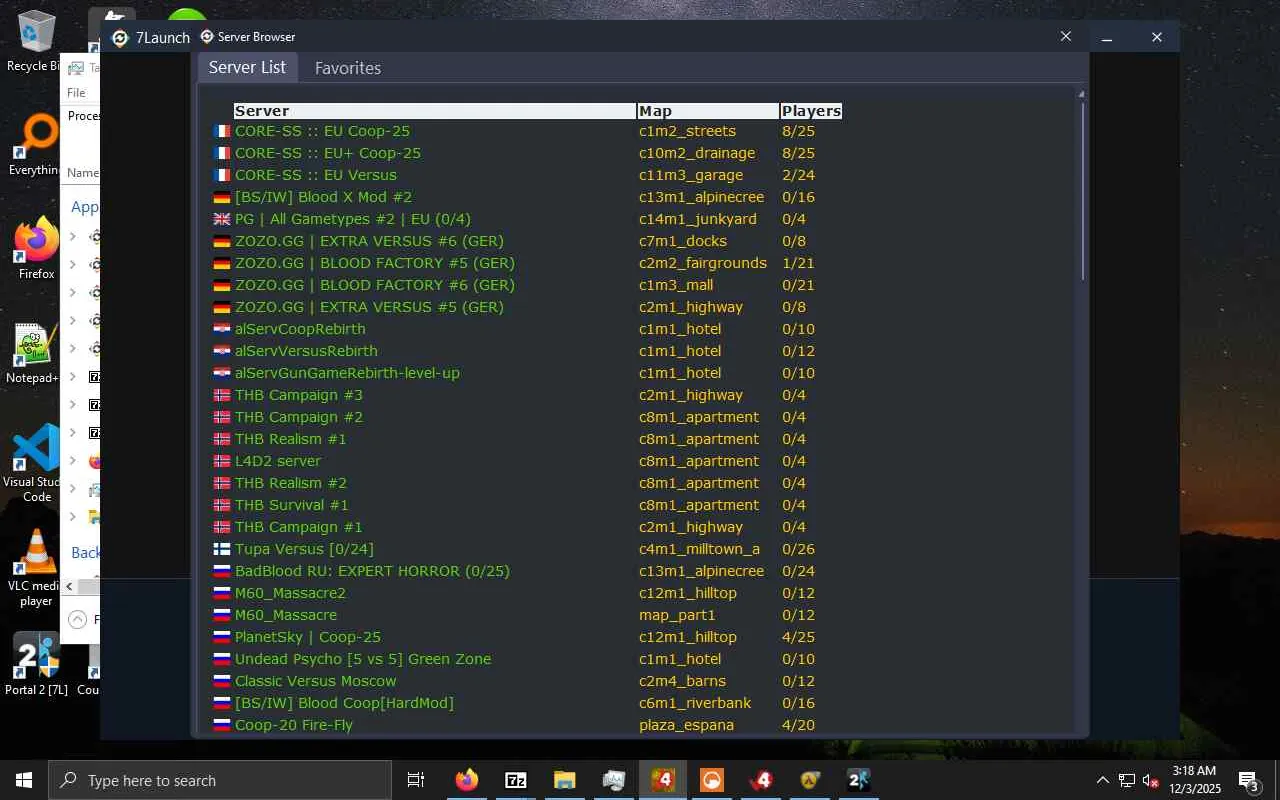Select the THB Campaign #2 server
The height and width of the screenshot is (800, 1280).
pos(299,417)
